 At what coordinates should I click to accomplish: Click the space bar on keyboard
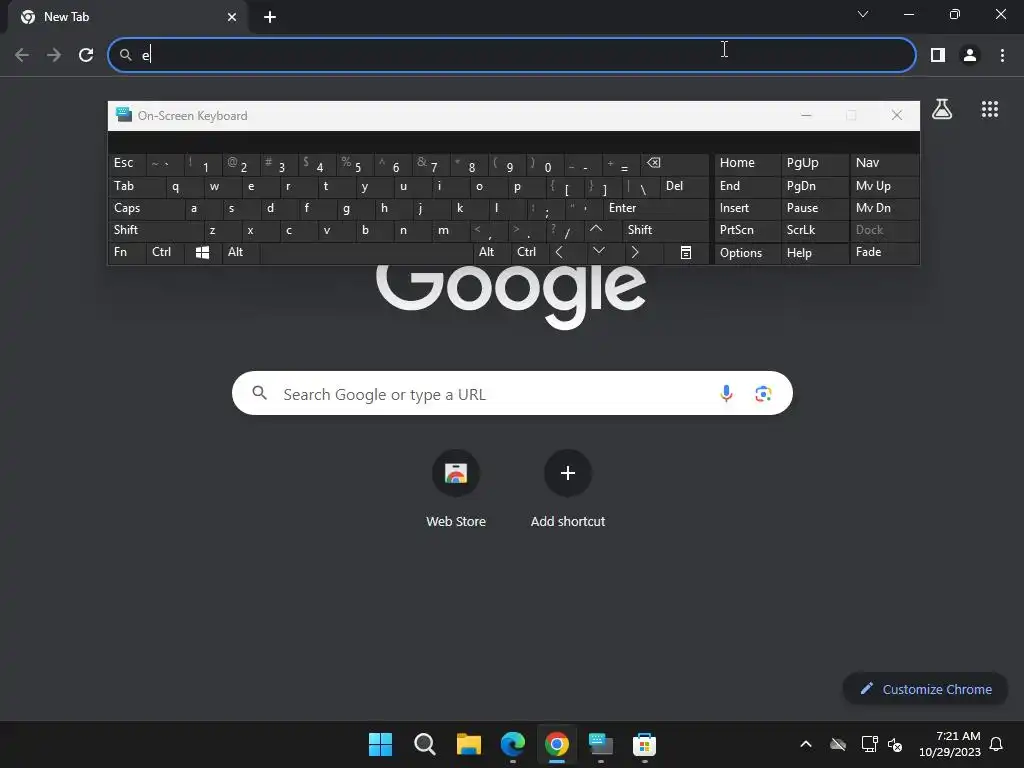(x=366, y=253)
